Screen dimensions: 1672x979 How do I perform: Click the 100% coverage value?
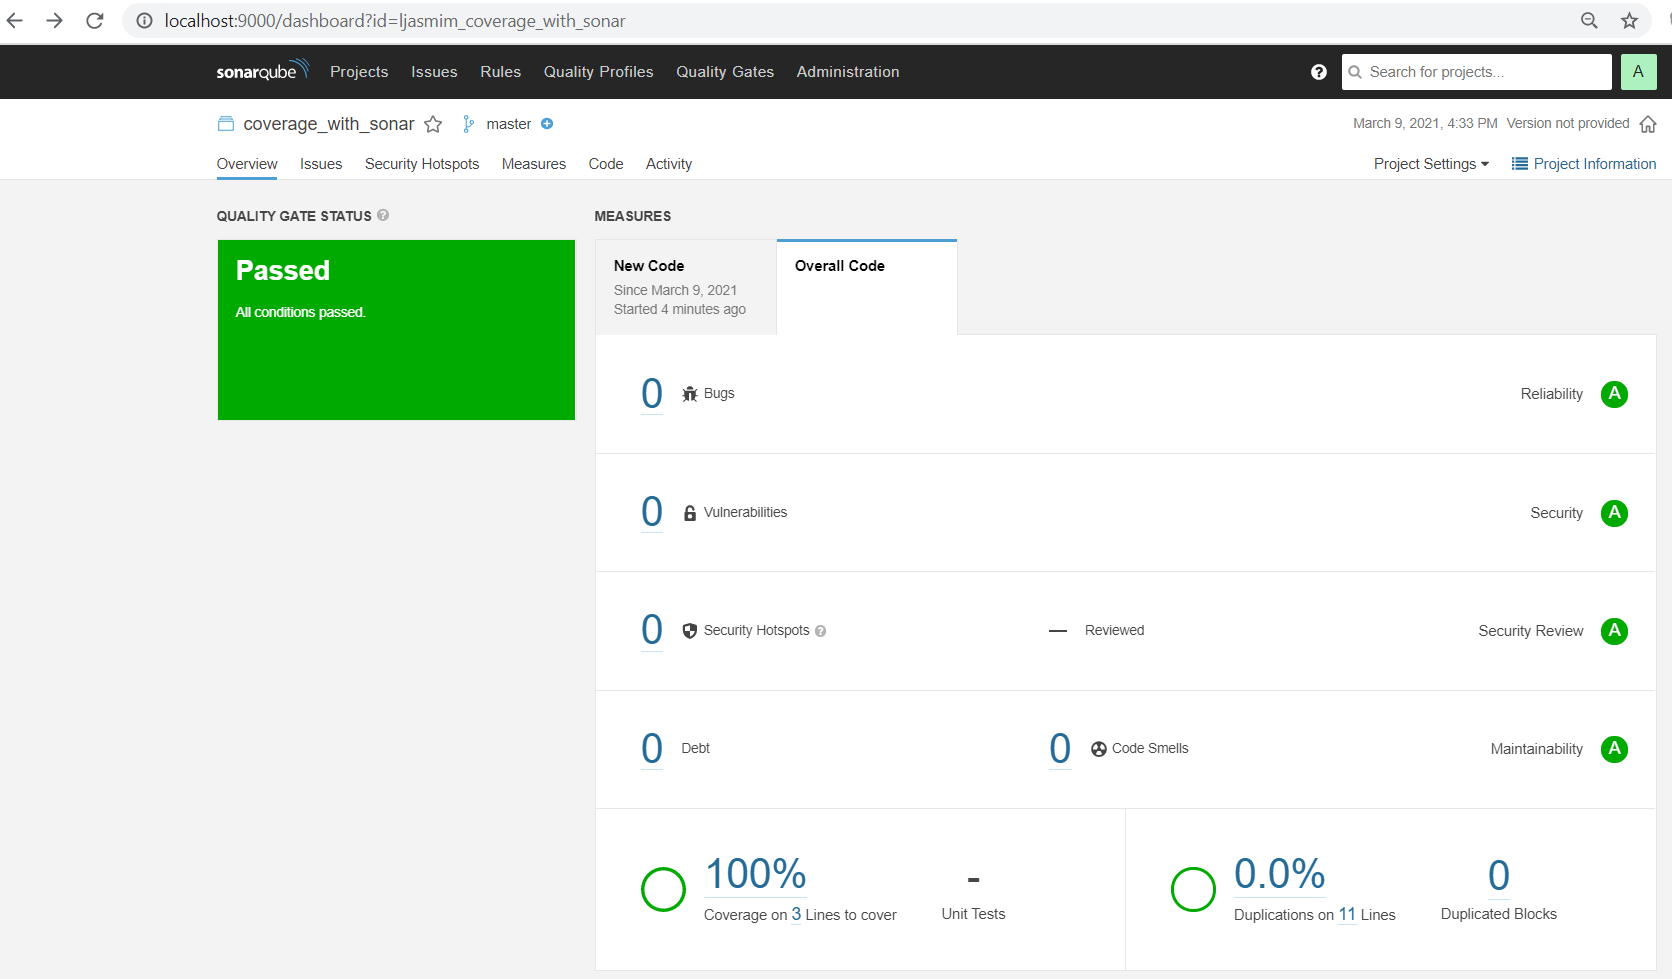(x=756, y=874)
